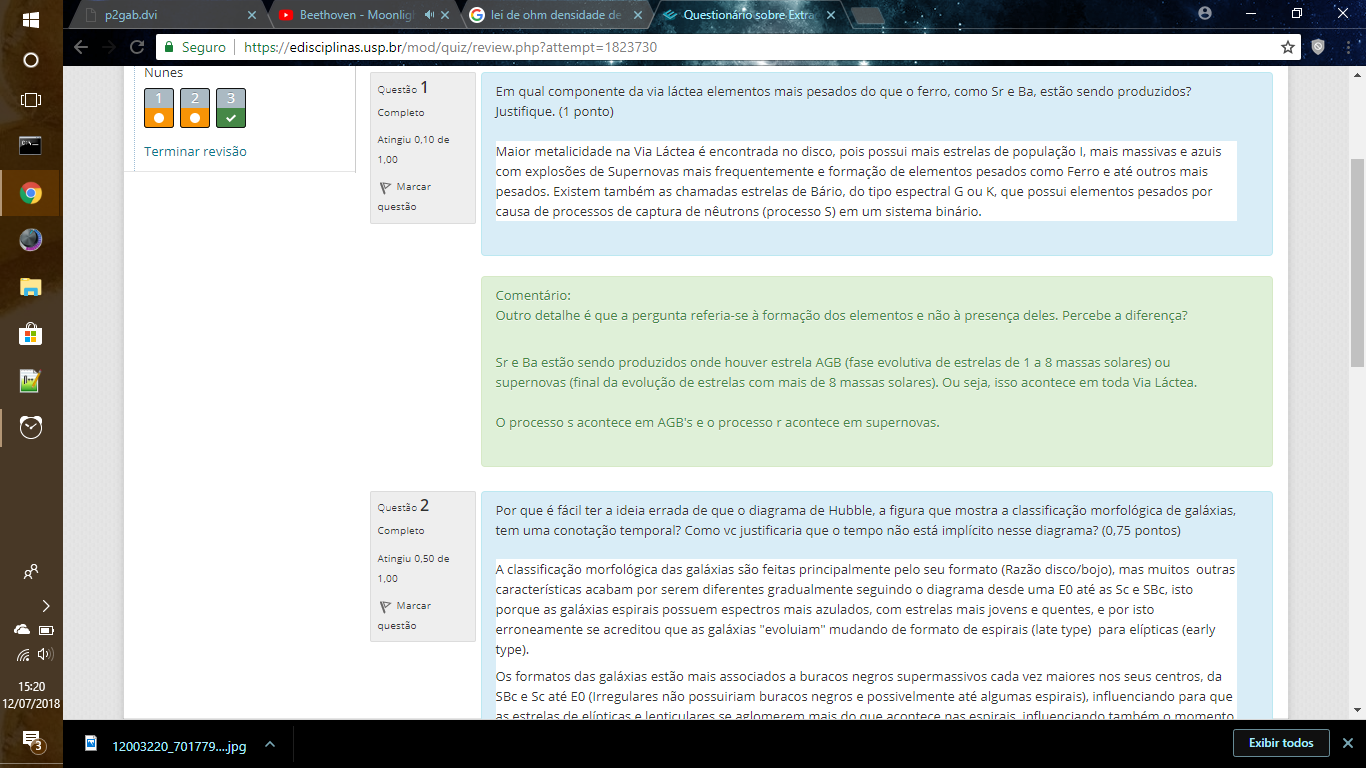This screenshot has height=768, width=1366.
Task: Open the Microsoft Store taskbar icon
Action: 31,334
